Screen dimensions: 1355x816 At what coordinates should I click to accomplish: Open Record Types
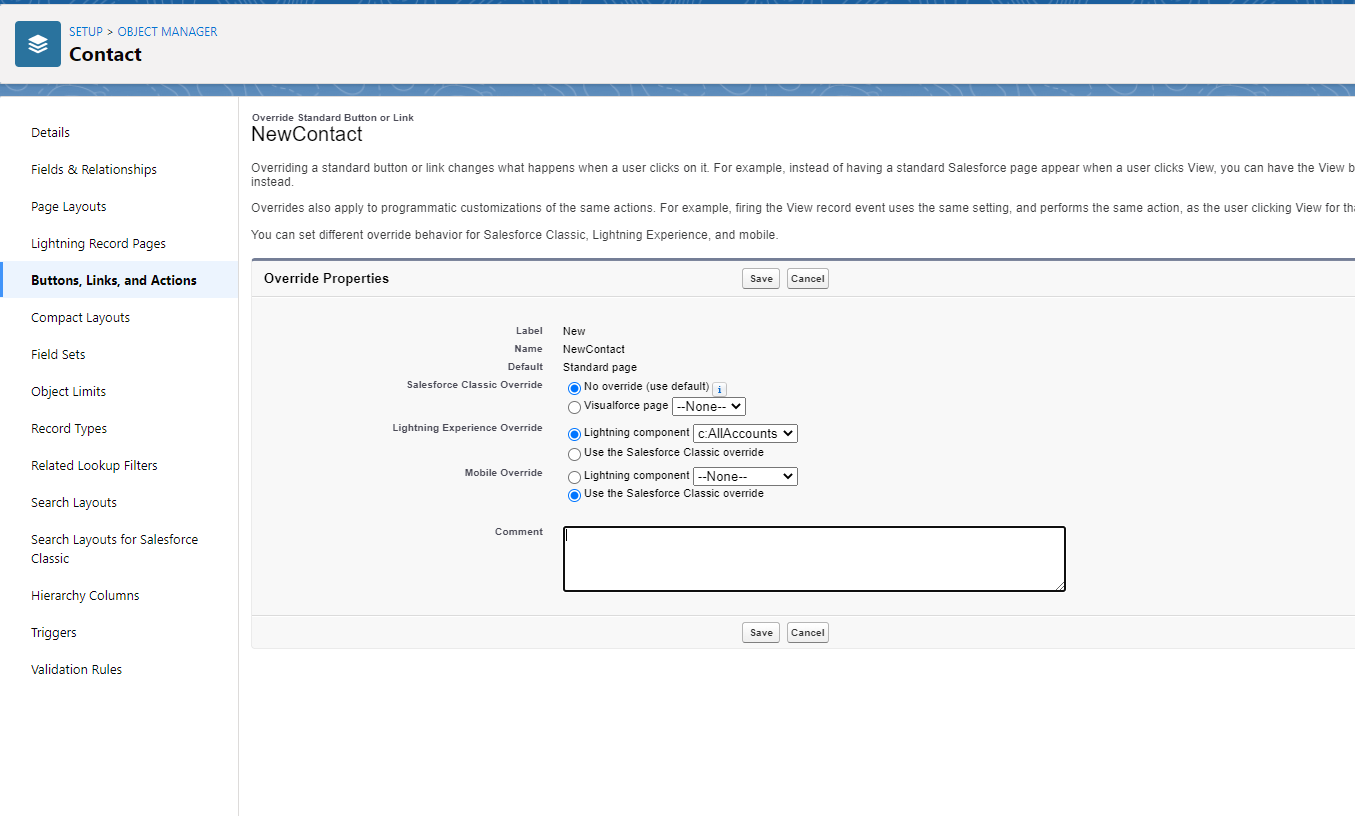point(69,428)
